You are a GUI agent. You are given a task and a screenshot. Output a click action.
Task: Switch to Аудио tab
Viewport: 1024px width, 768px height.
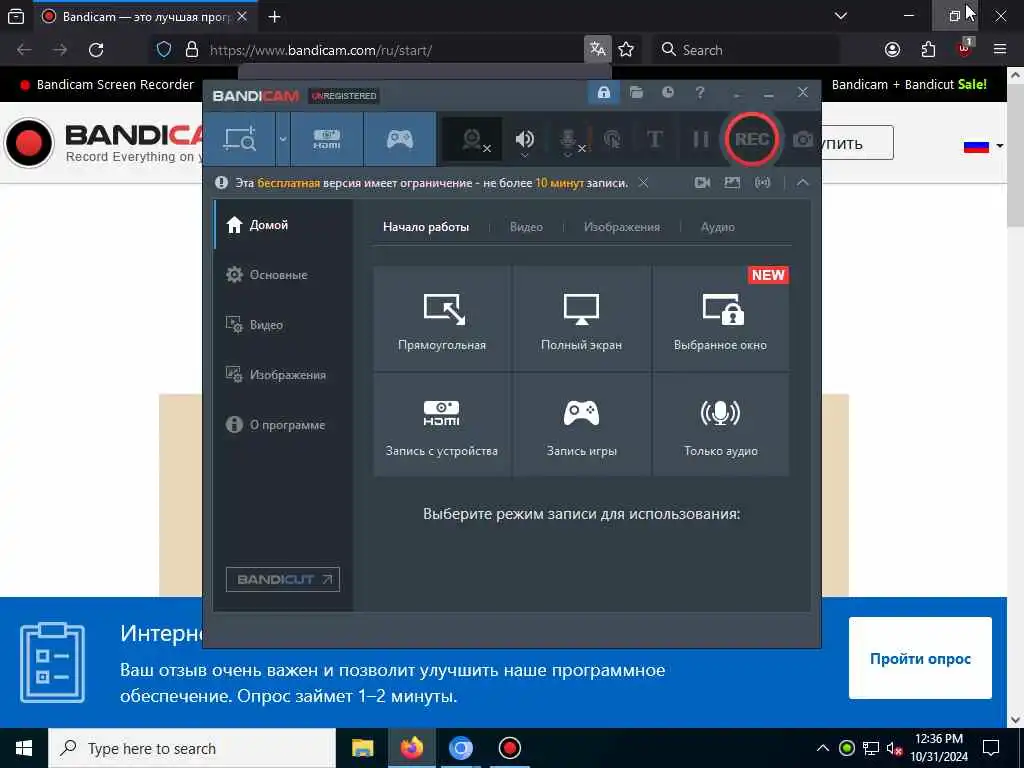click(718, 227)
